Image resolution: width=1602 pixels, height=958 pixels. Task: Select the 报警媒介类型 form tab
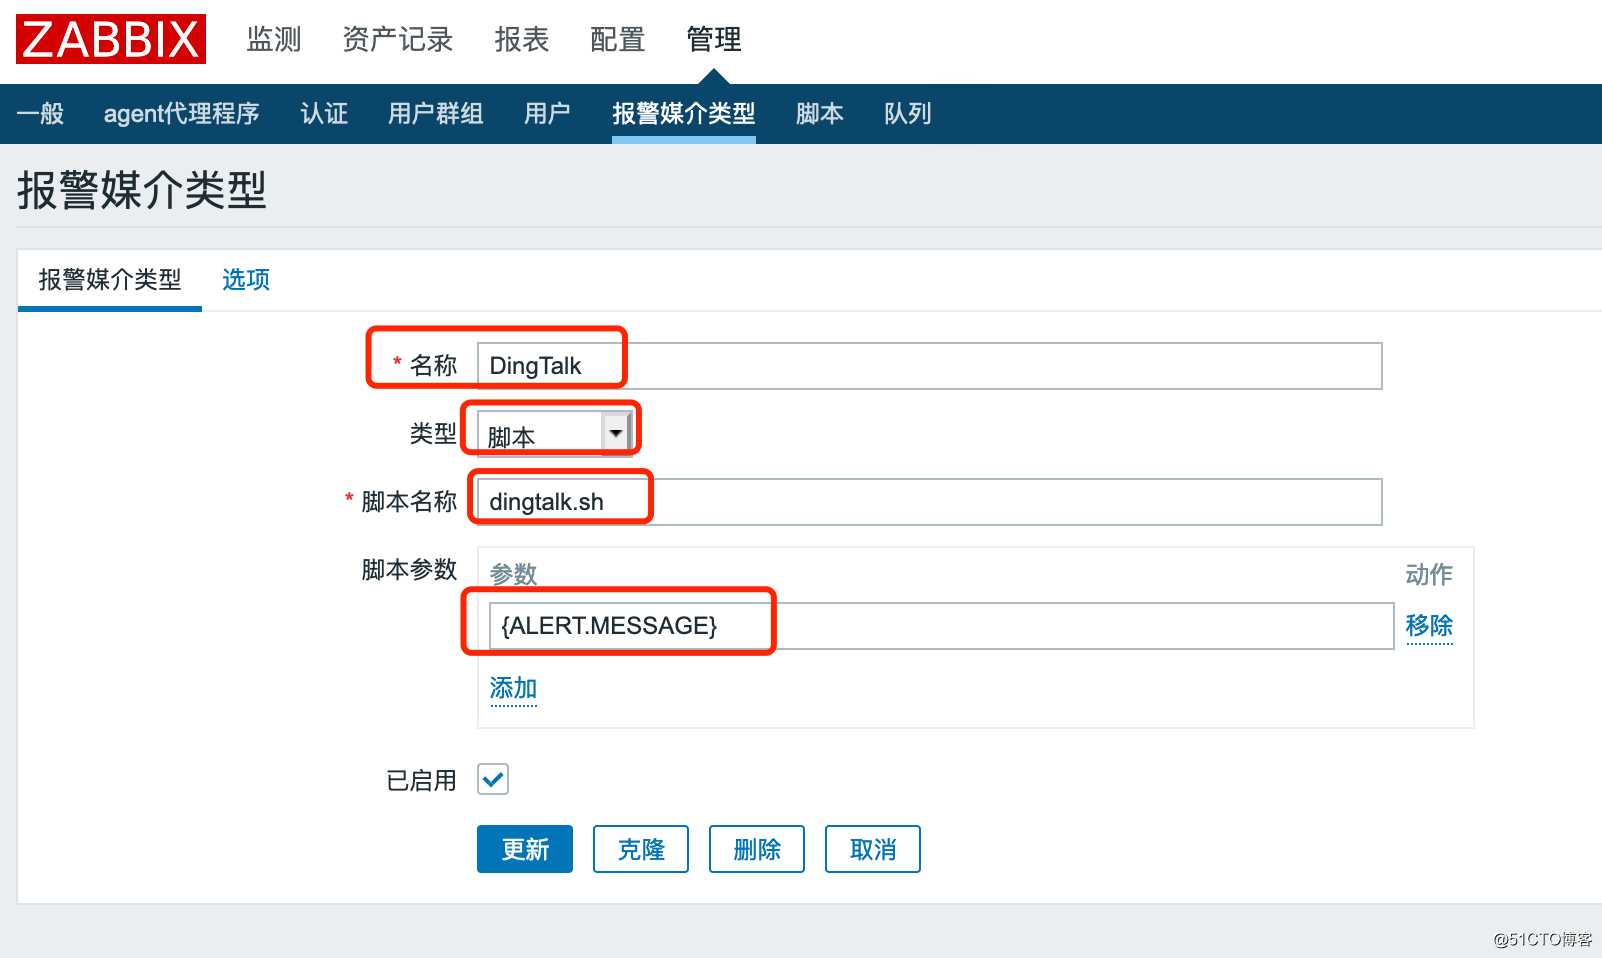click(x=110, y=280)
